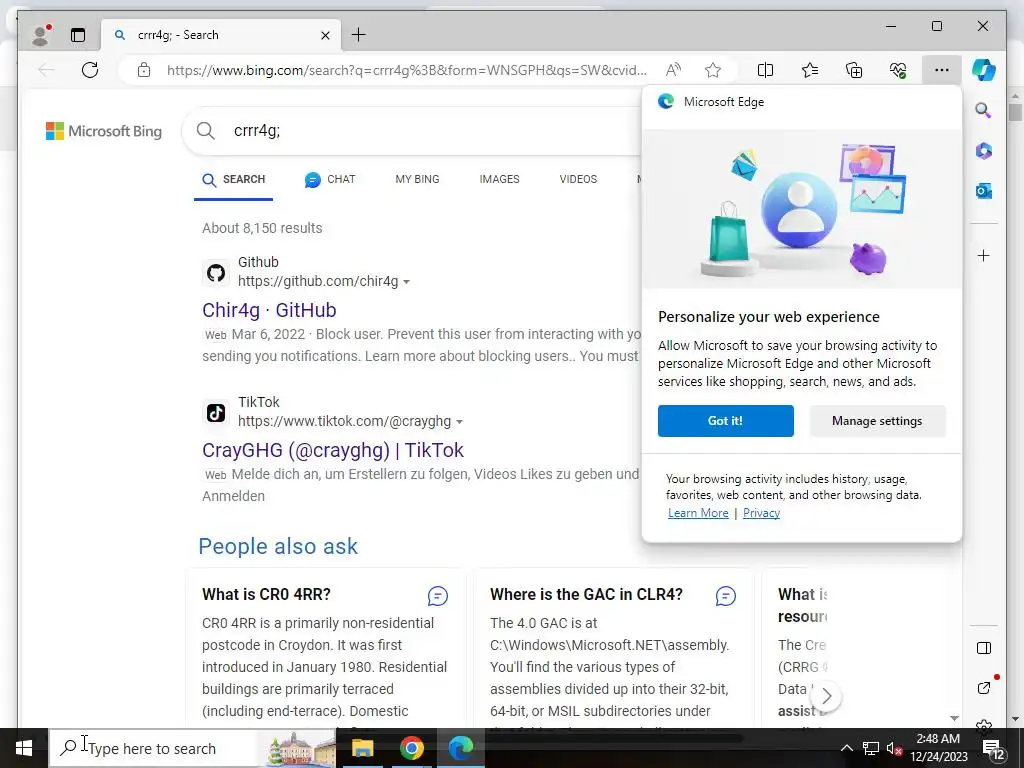Screen dimensions: 1024x768
Task: Open Browser essentials heart icon
Action: (898, 70)
